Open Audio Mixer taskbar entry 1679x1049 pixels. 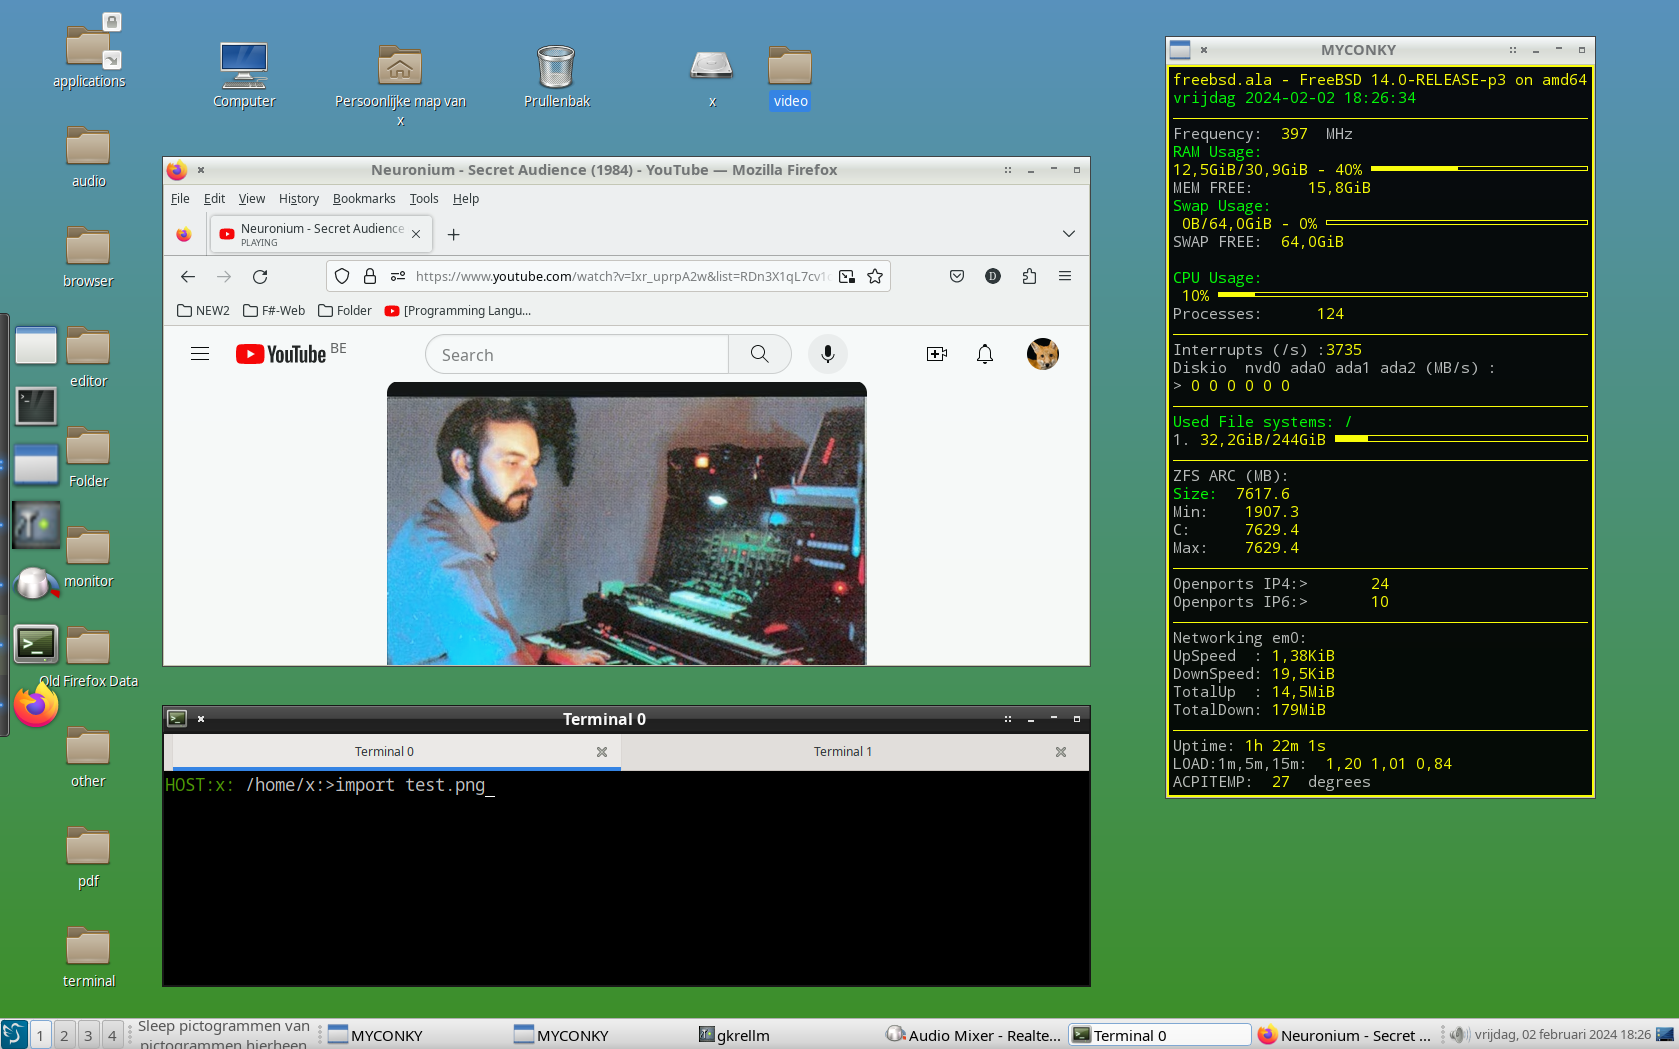click(973, 1035)
